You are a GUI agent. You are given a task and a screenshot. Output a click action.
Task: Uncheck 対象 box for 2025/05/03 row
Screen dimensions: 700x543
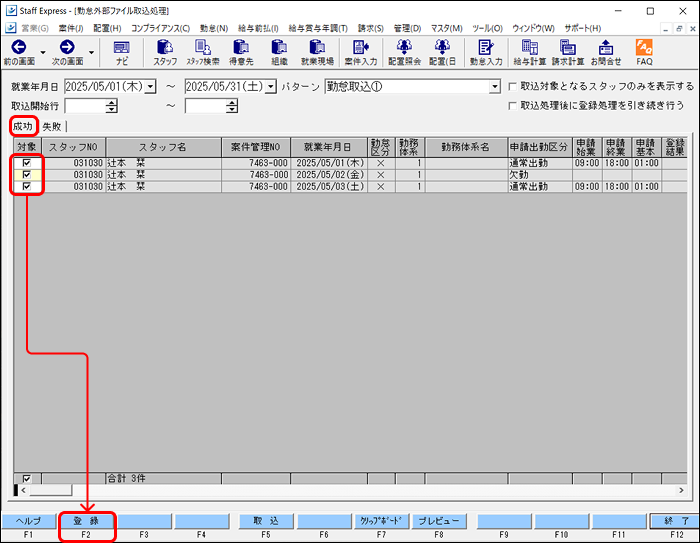27,186
